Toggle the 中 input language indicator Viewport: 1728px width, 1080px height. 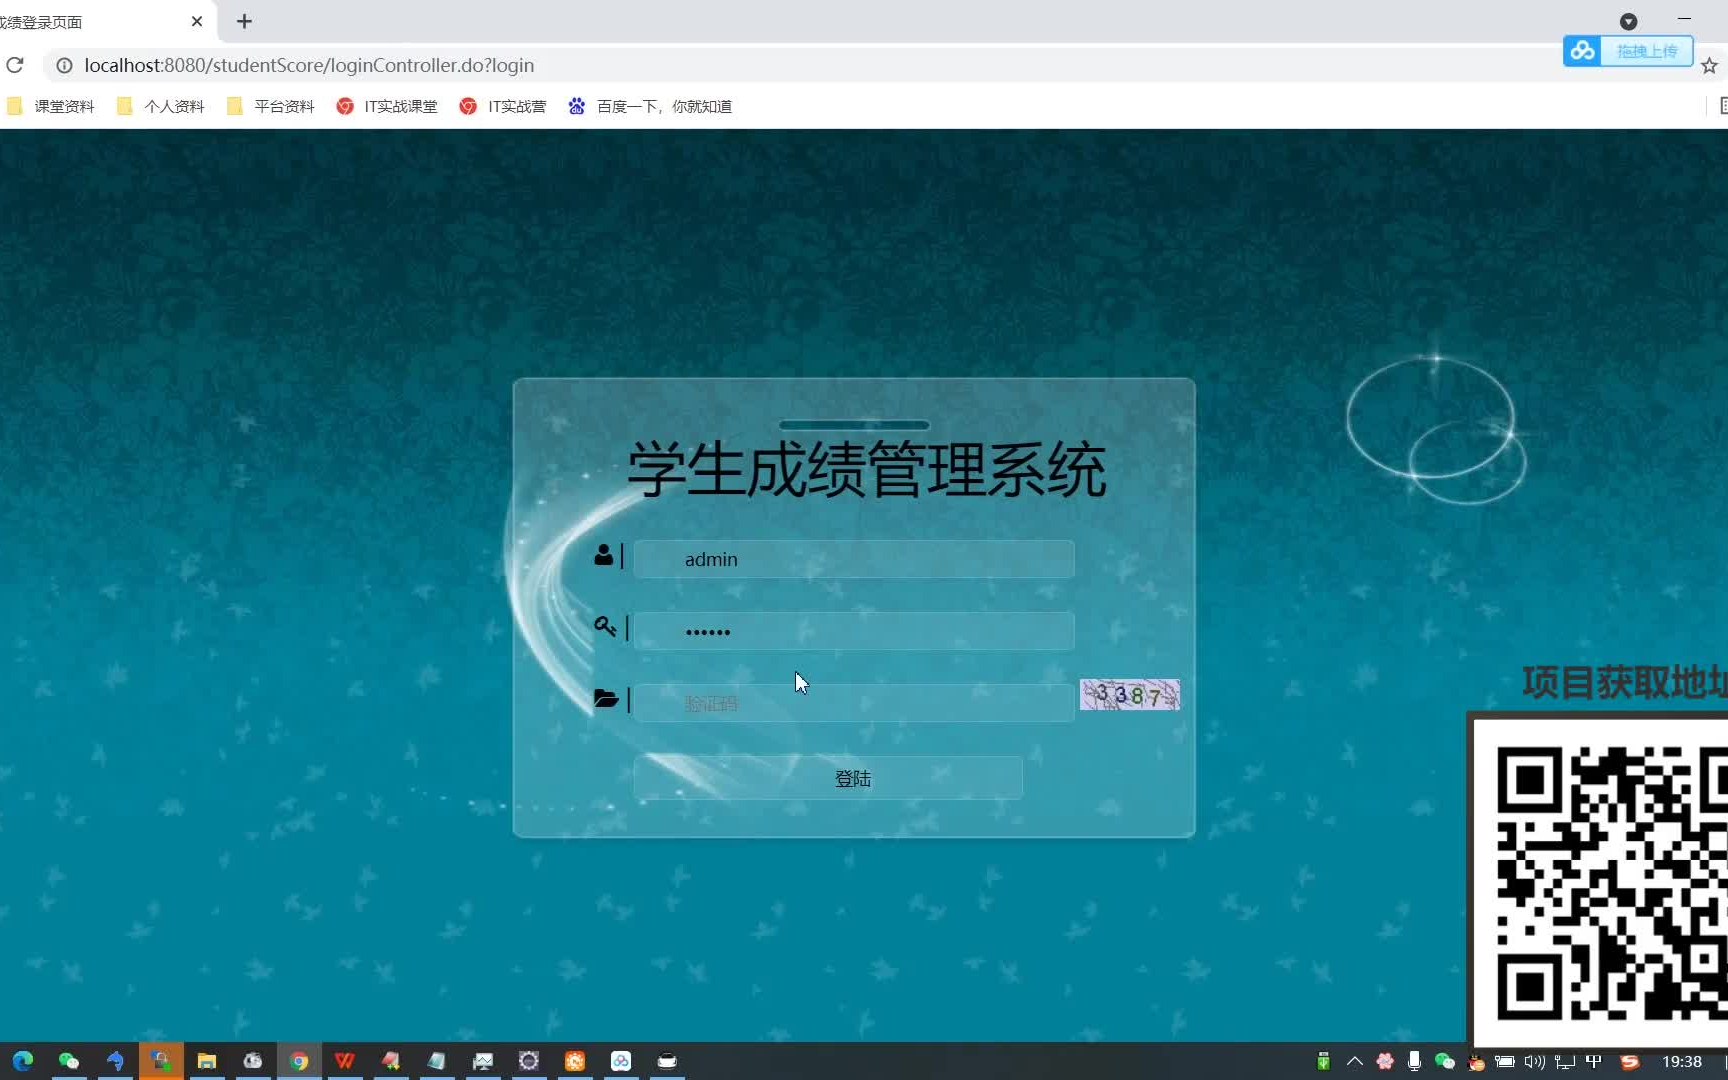[1594, 1062]
